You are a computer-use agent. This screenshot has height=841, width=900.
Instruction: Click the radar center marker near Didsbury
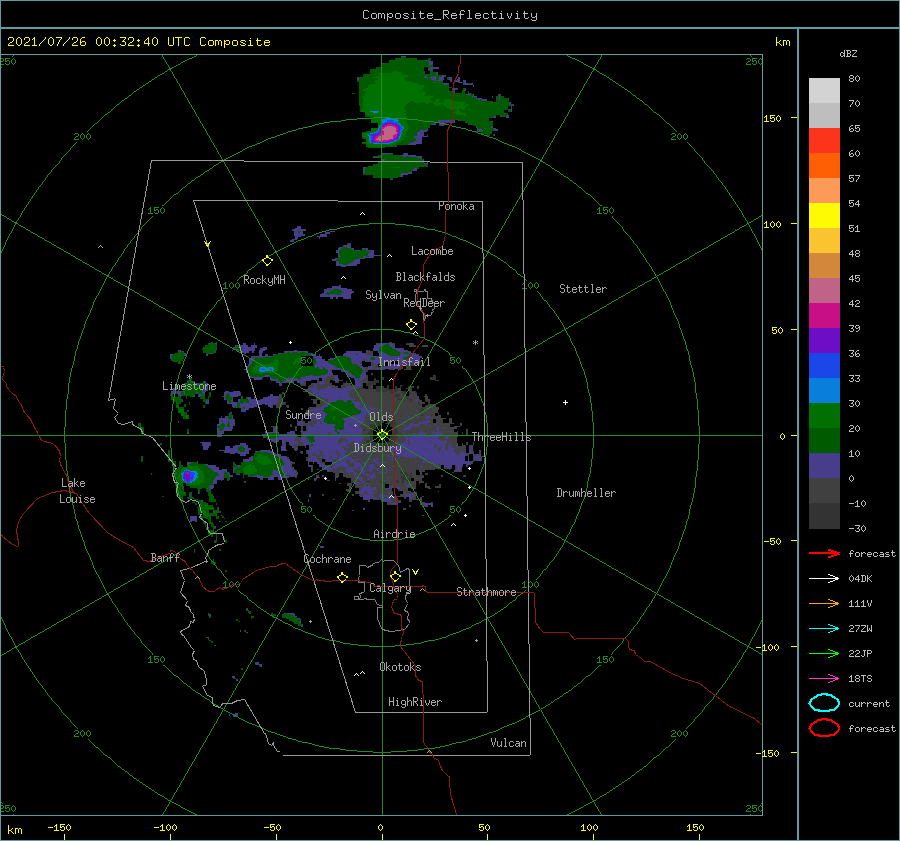382,435
